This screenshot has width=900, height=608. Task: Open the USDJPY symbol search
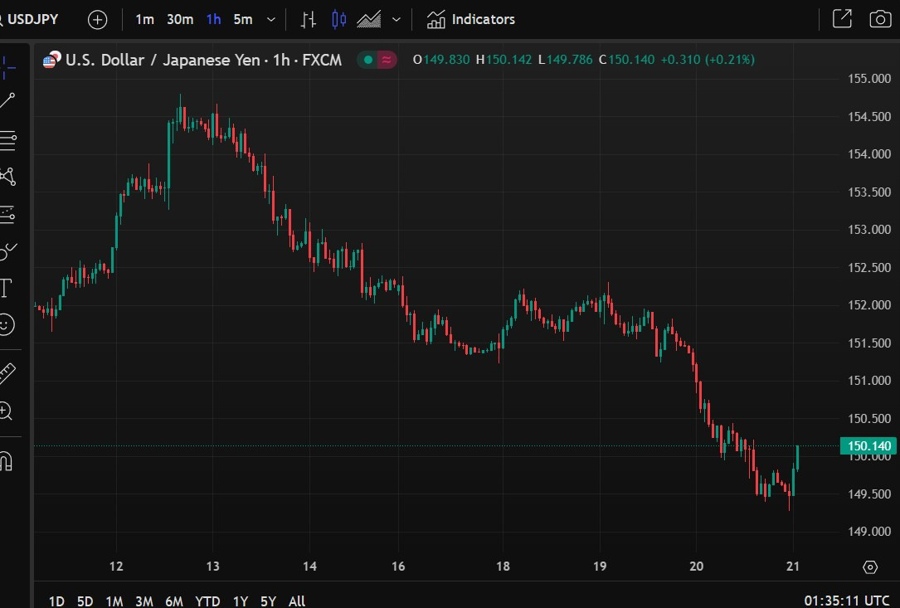35,19
